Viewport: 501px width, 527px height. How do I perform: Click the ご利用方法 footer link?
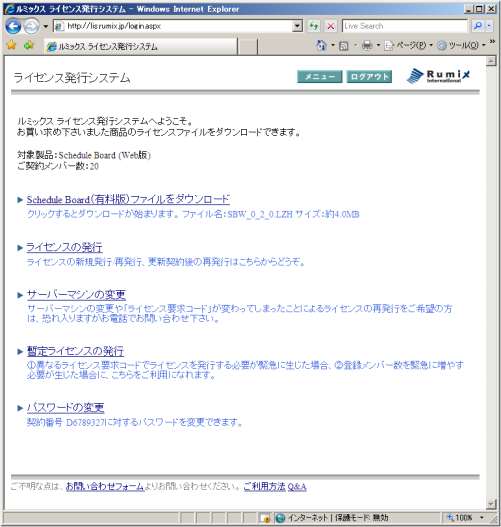(x=264, y=486)
